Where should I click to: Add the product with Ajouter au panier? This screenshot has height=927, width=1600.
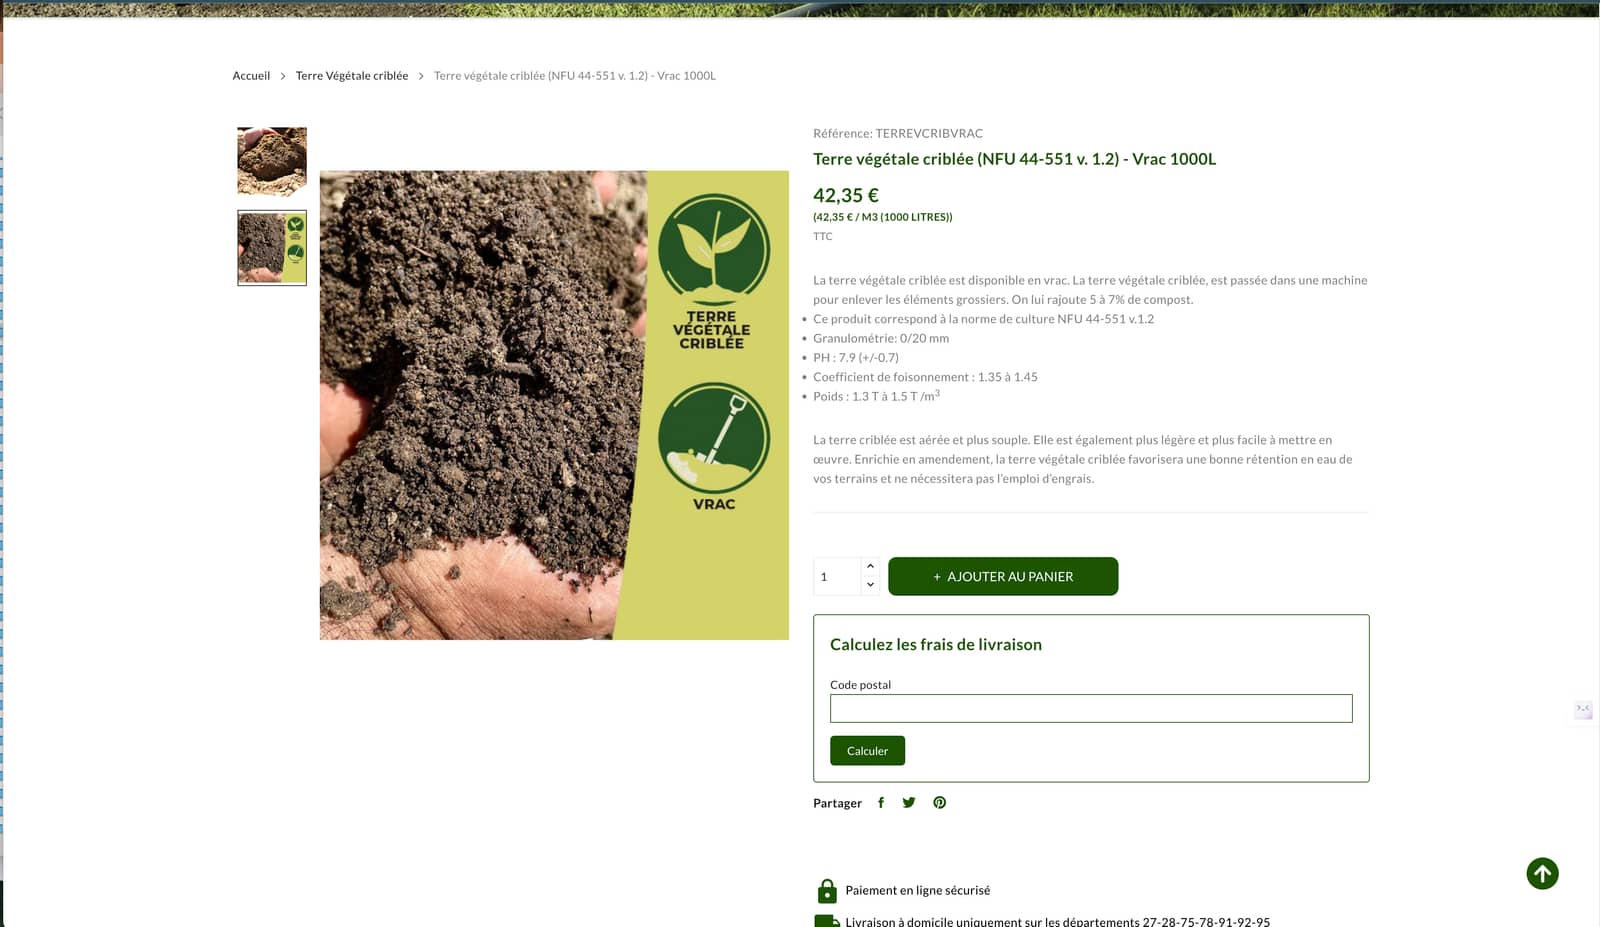(x=1003, y=576)
